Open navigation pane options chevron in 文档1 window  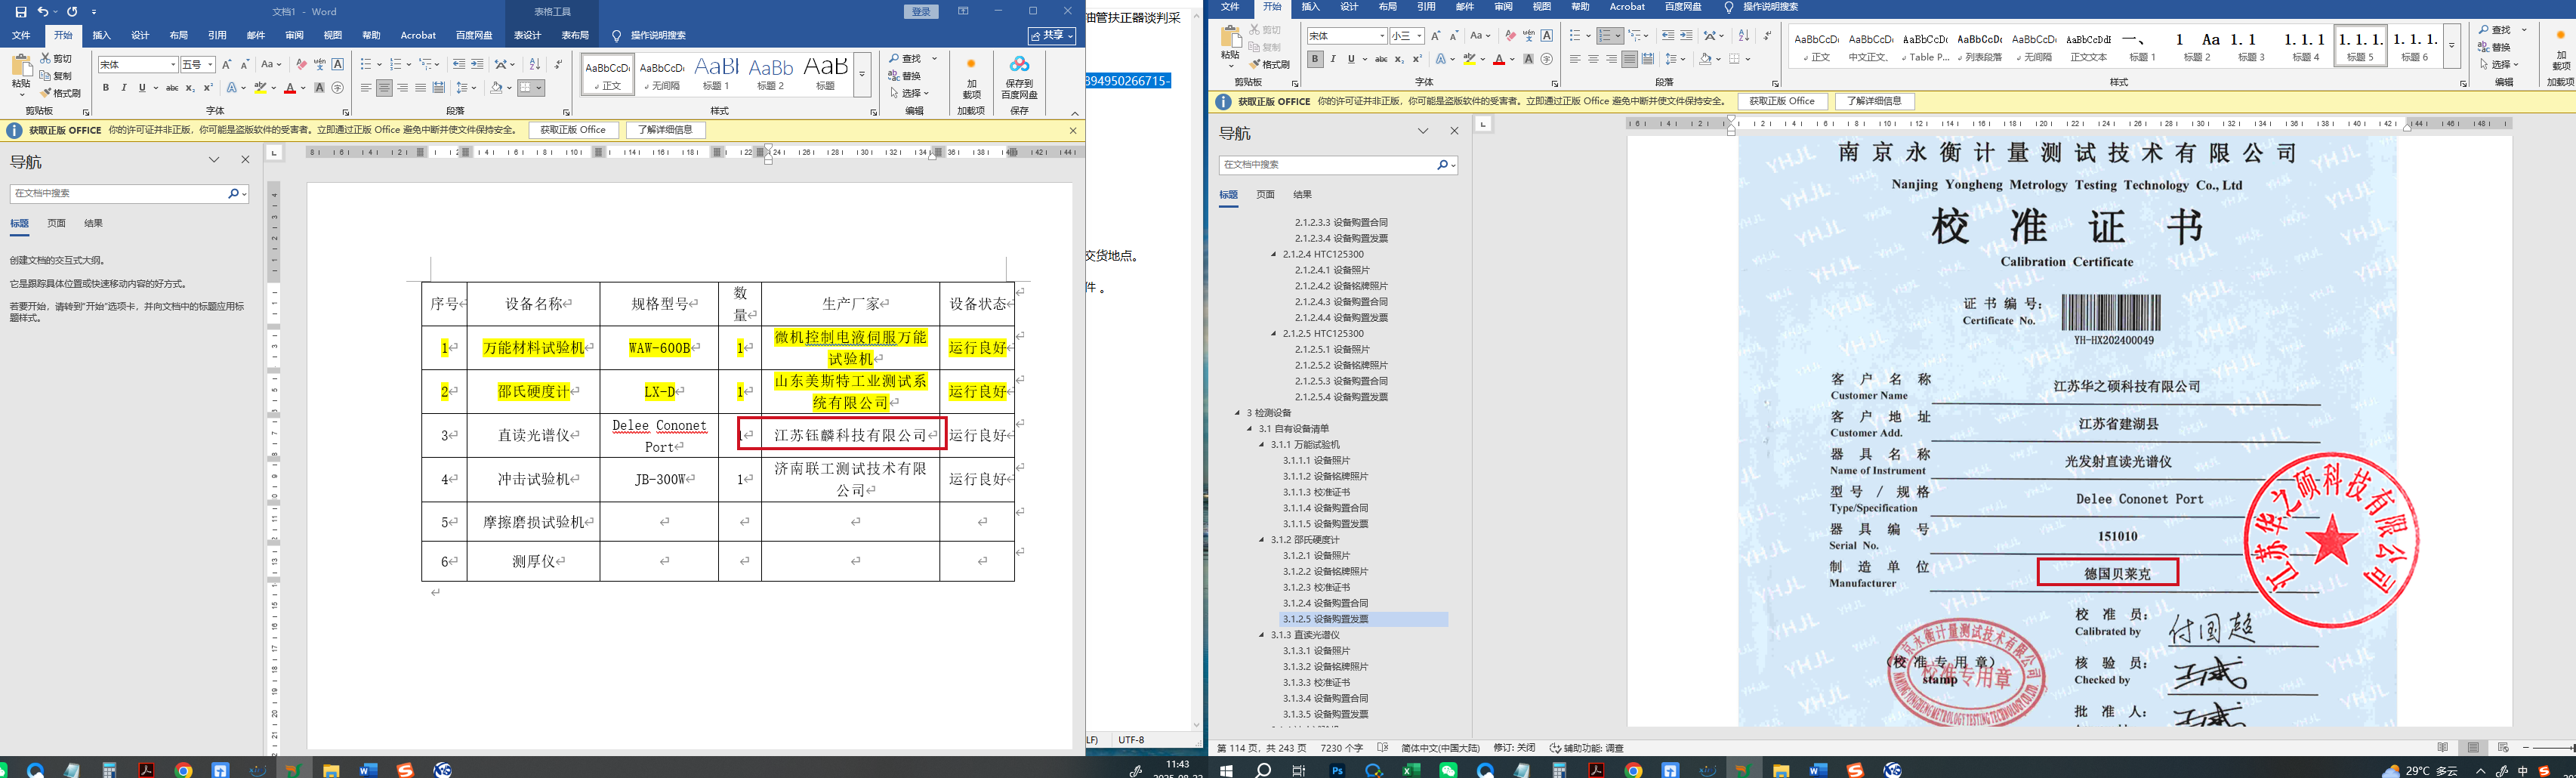point(214,160)
